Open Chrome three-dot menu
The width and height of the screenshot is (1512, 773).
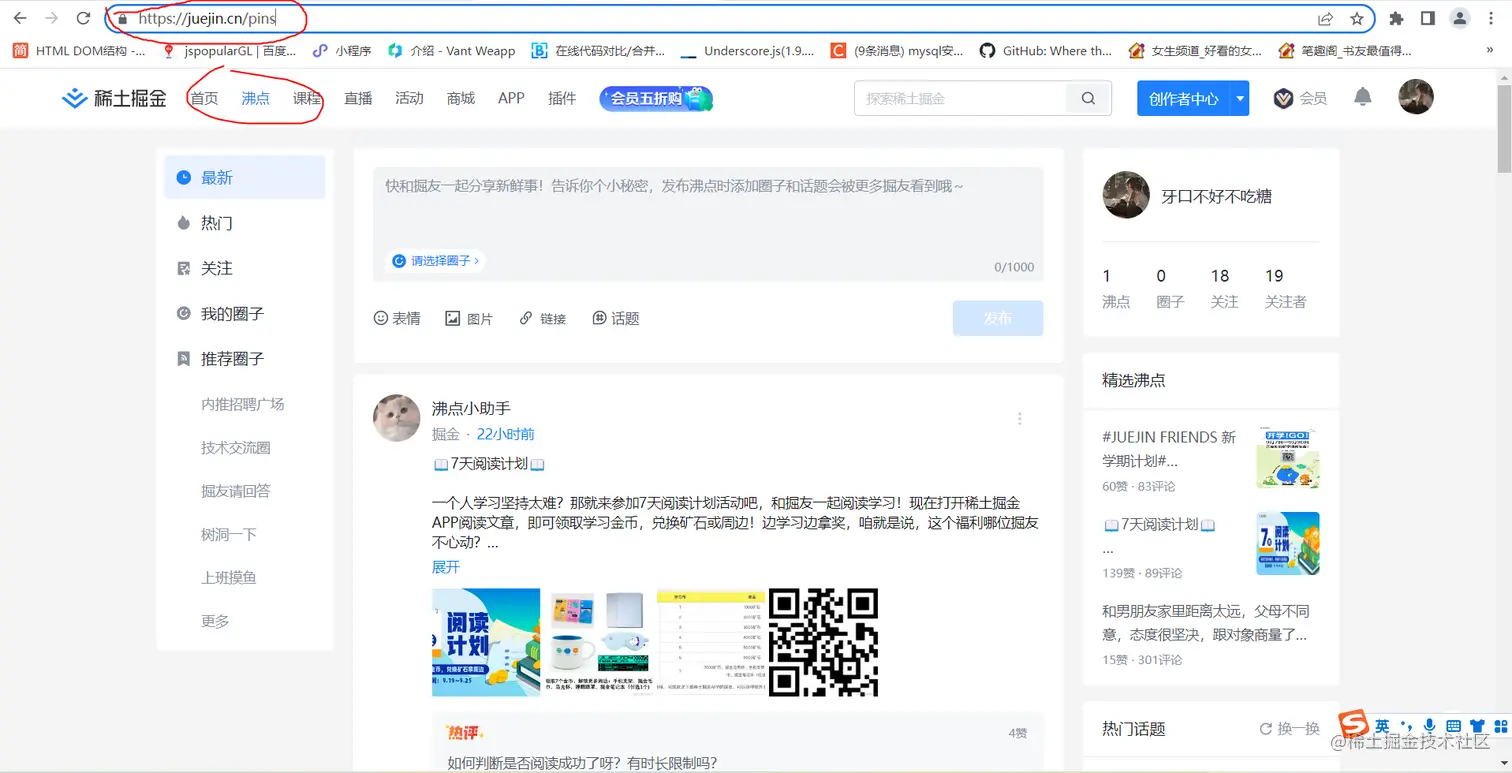pos(1492,18)
